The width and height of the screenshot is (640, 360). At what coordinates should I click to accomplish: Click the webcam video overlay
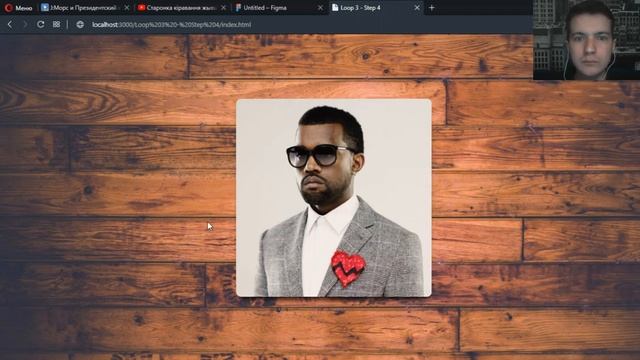point(587,40)
